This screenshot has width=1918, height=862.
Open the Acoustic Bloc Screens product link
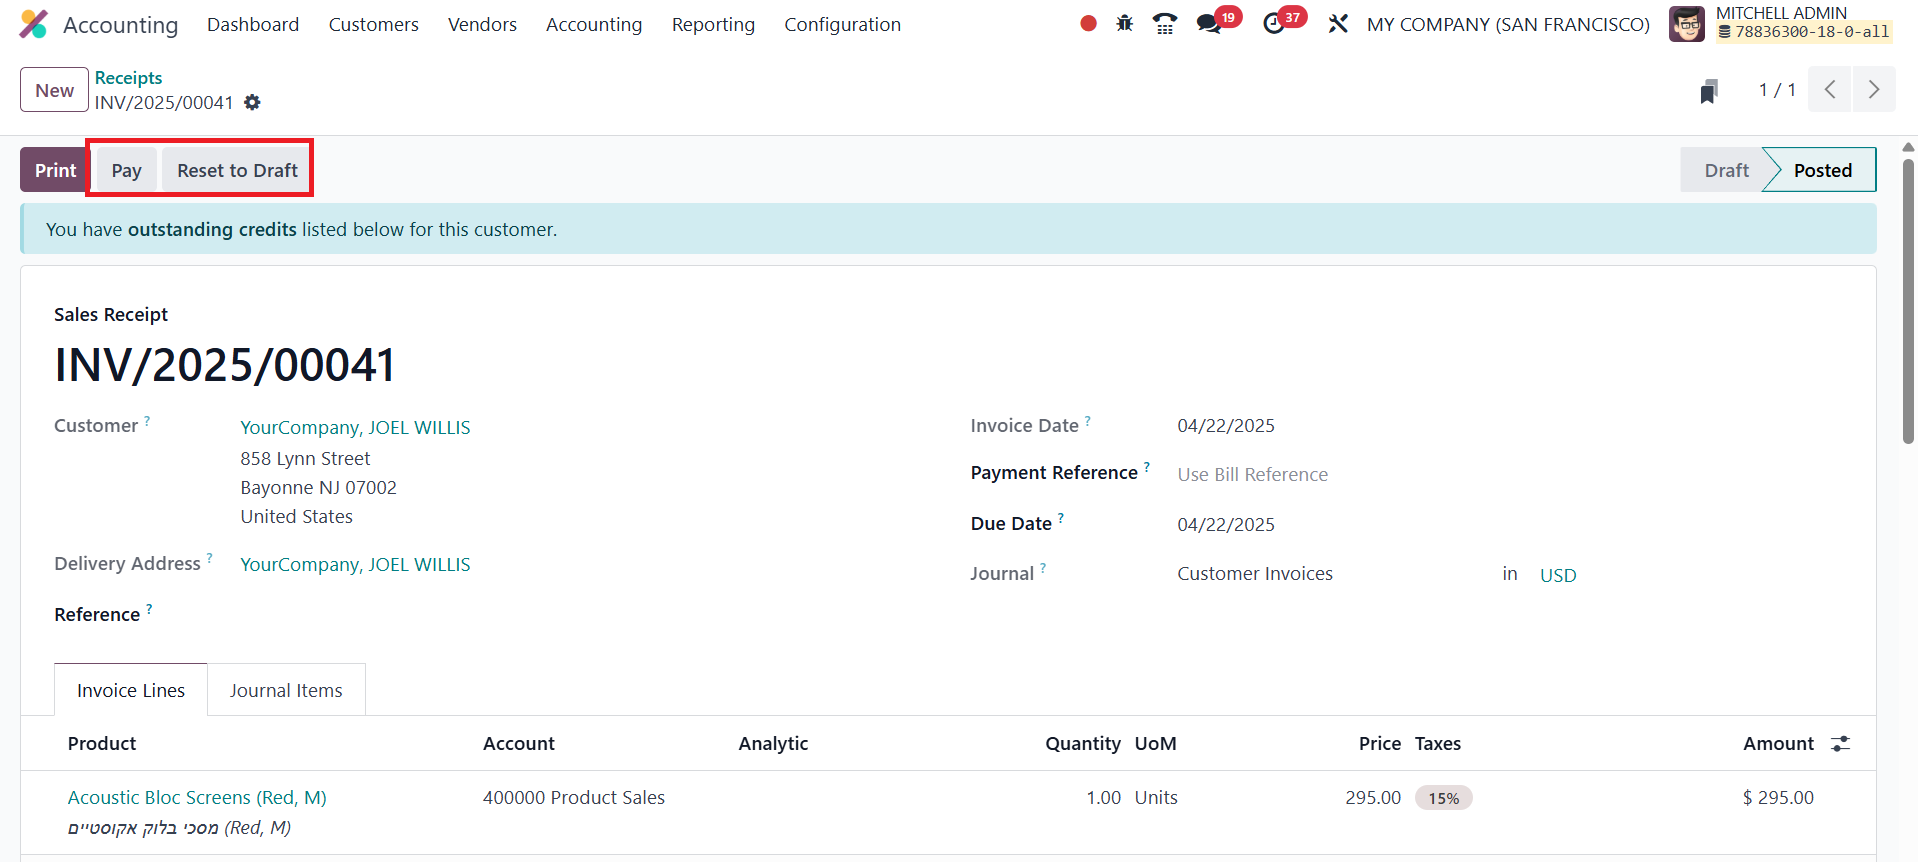[x=197, y=798]
